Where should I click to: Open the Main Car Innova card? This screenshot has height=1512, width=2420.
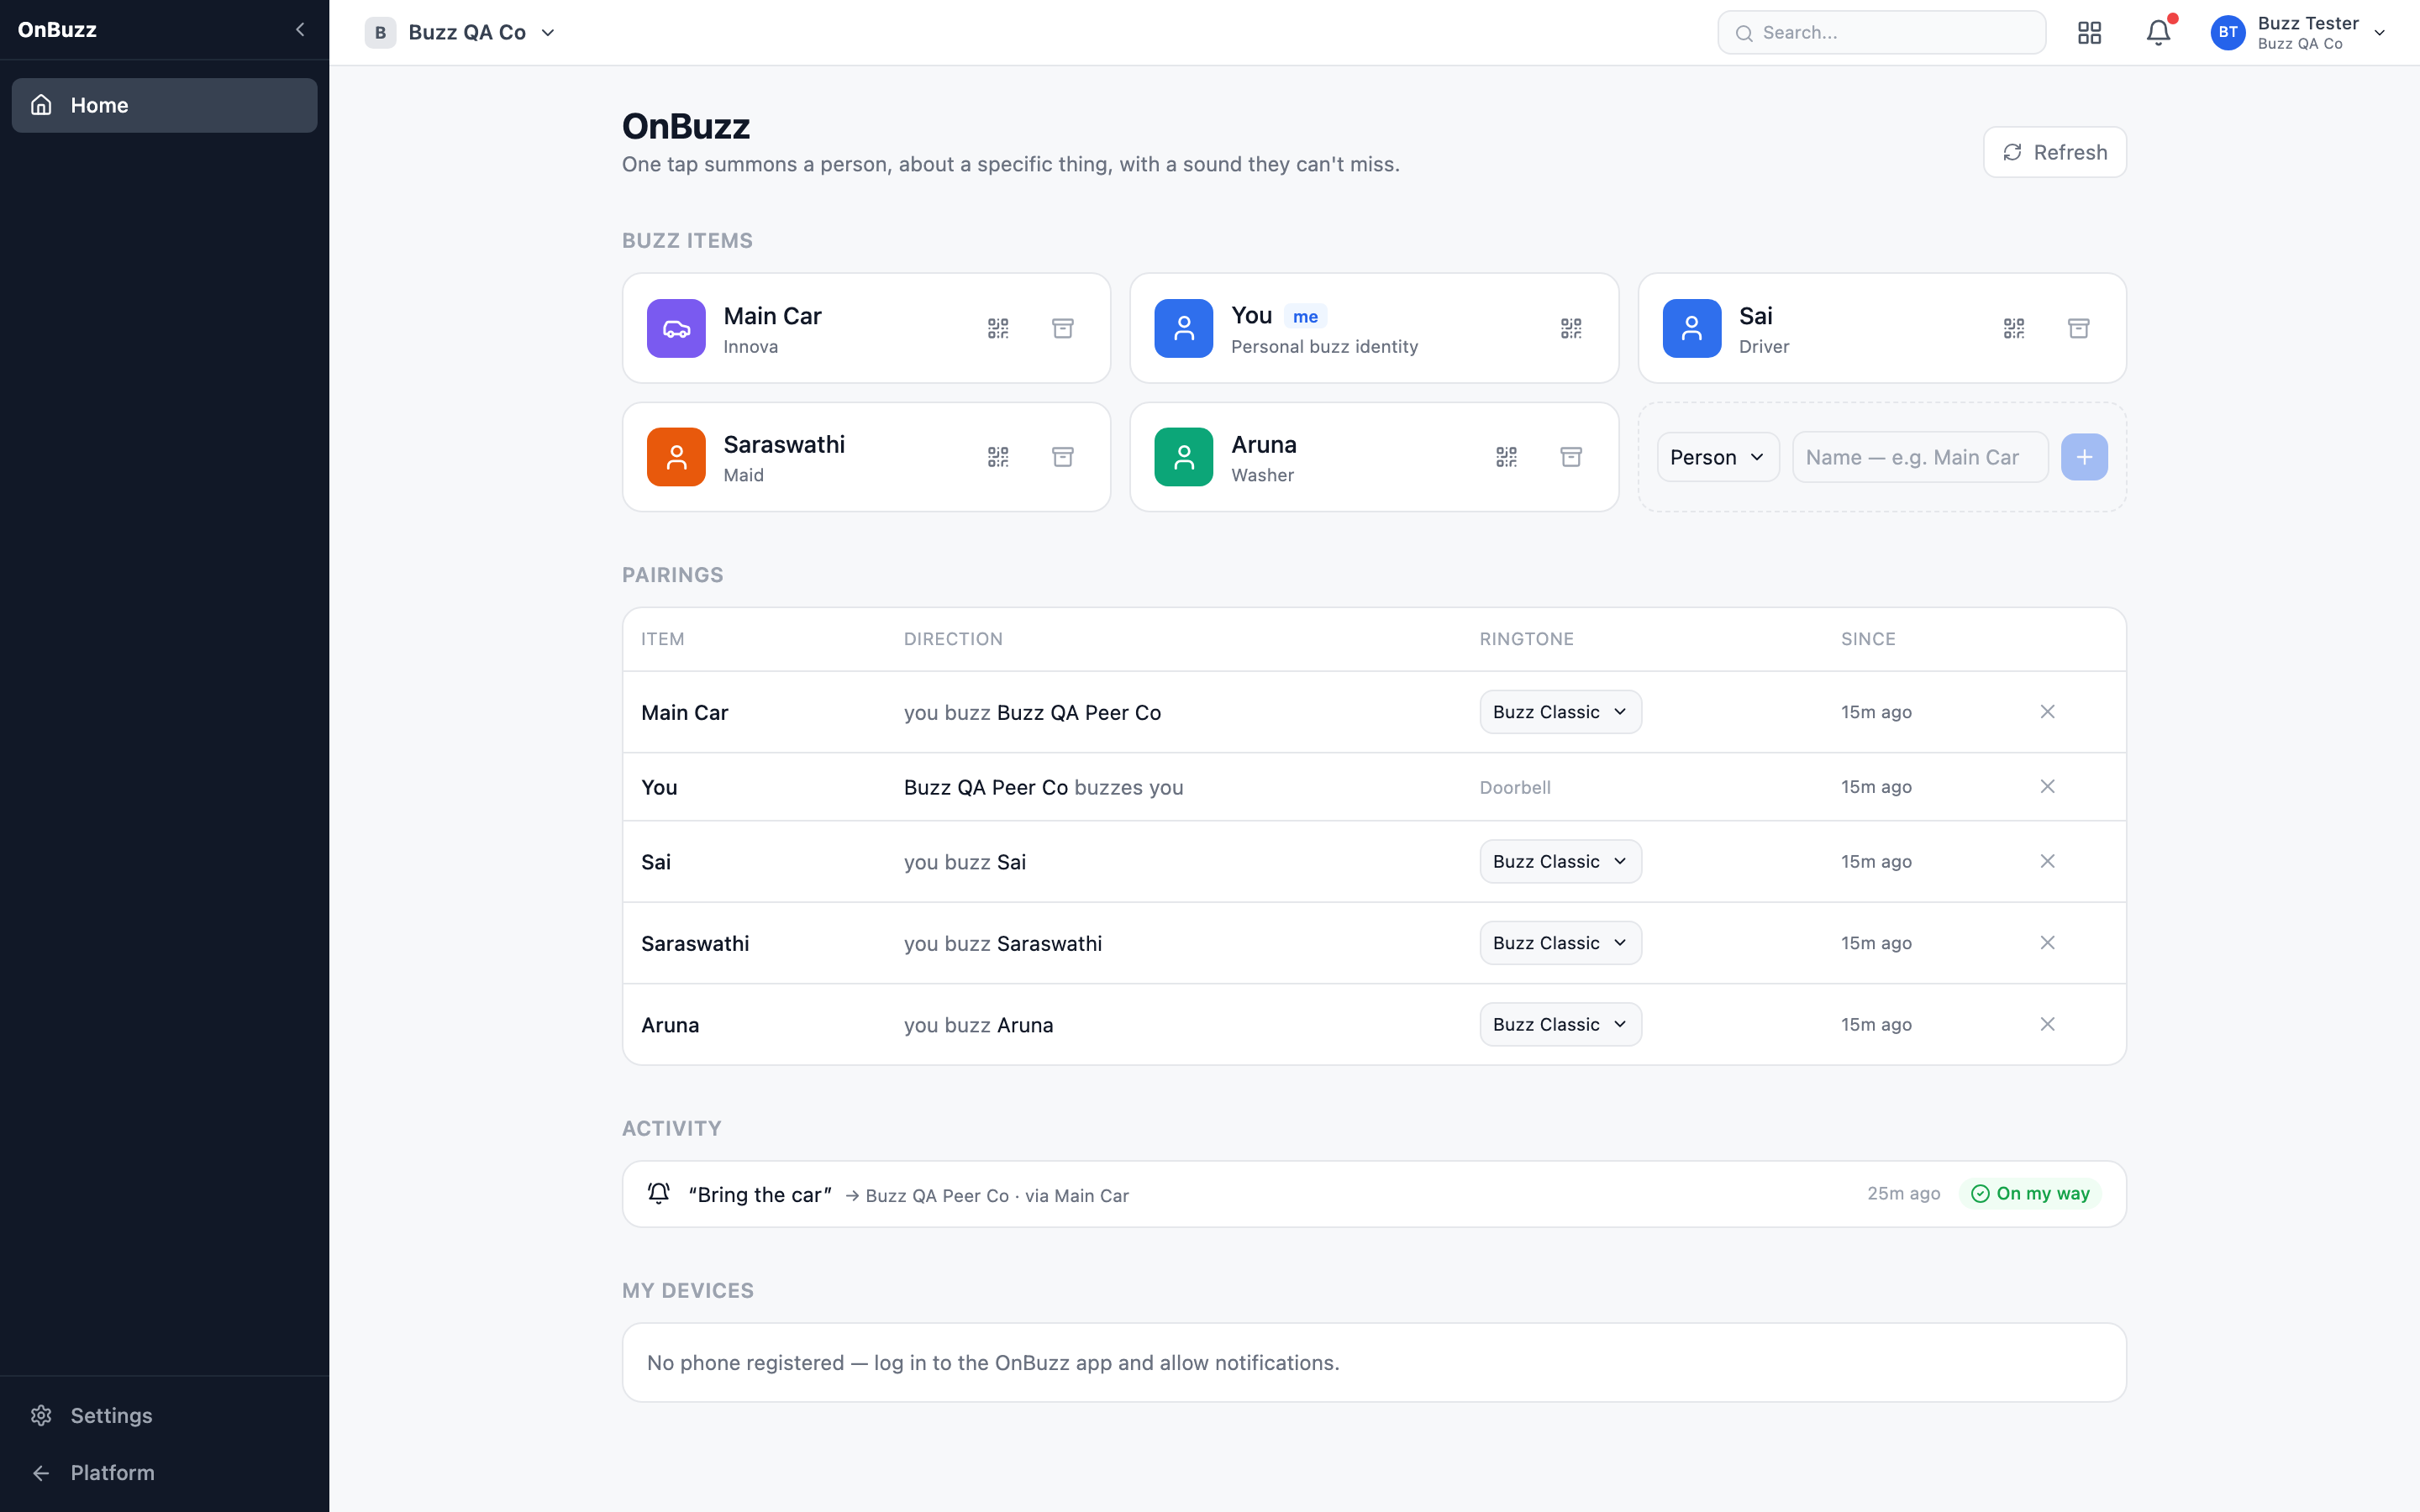866,328
